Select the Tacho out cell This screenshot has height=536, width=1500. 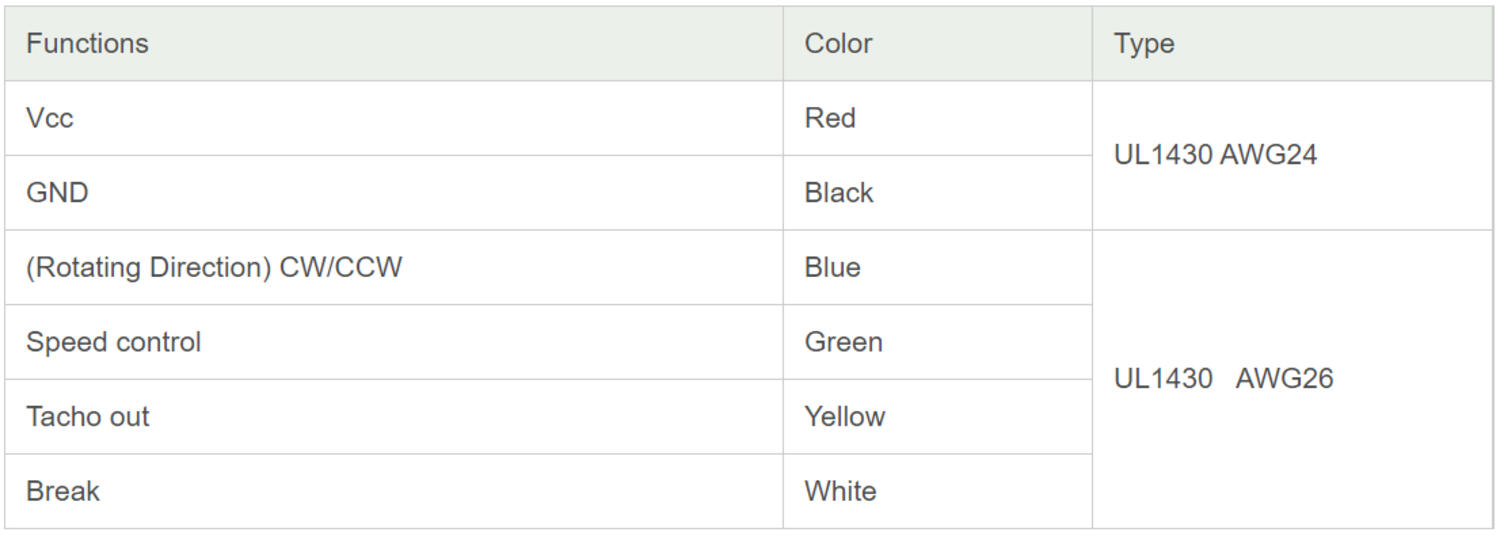[88, 416]
